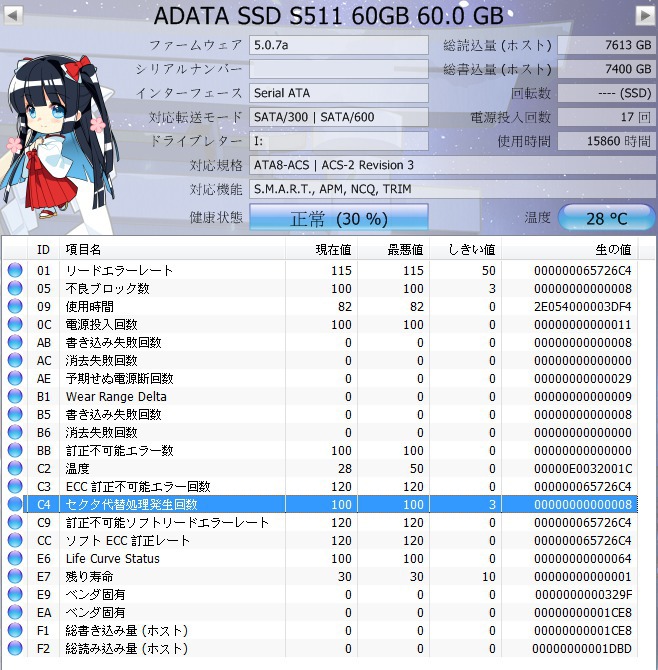Image resolution: width=658 pixels, height=670 pixels.
Task: Click status icon for selected row C4
Action: click(15, 504)
